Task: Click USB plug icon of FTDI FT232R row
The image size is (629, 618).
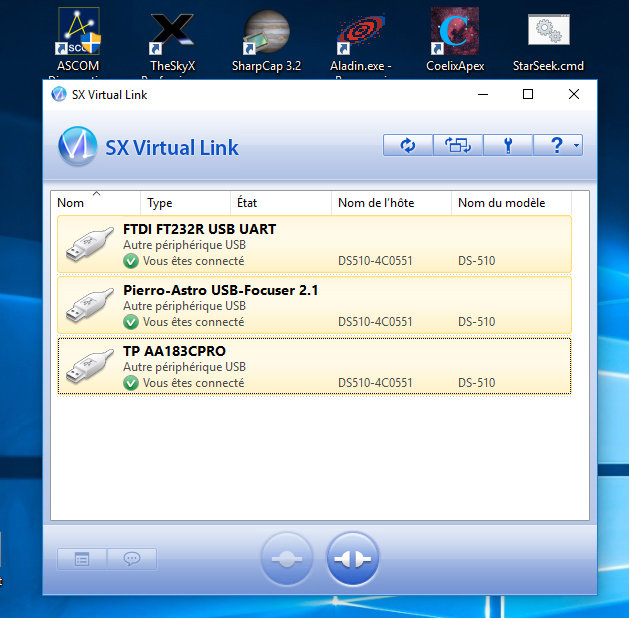Action: (89, 244)
